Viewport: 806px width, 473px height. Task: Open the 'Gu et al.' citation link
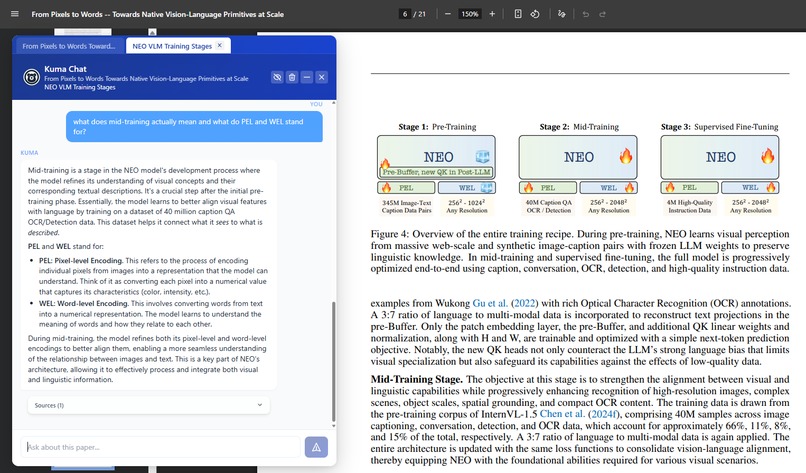click(x=490, y=303)
